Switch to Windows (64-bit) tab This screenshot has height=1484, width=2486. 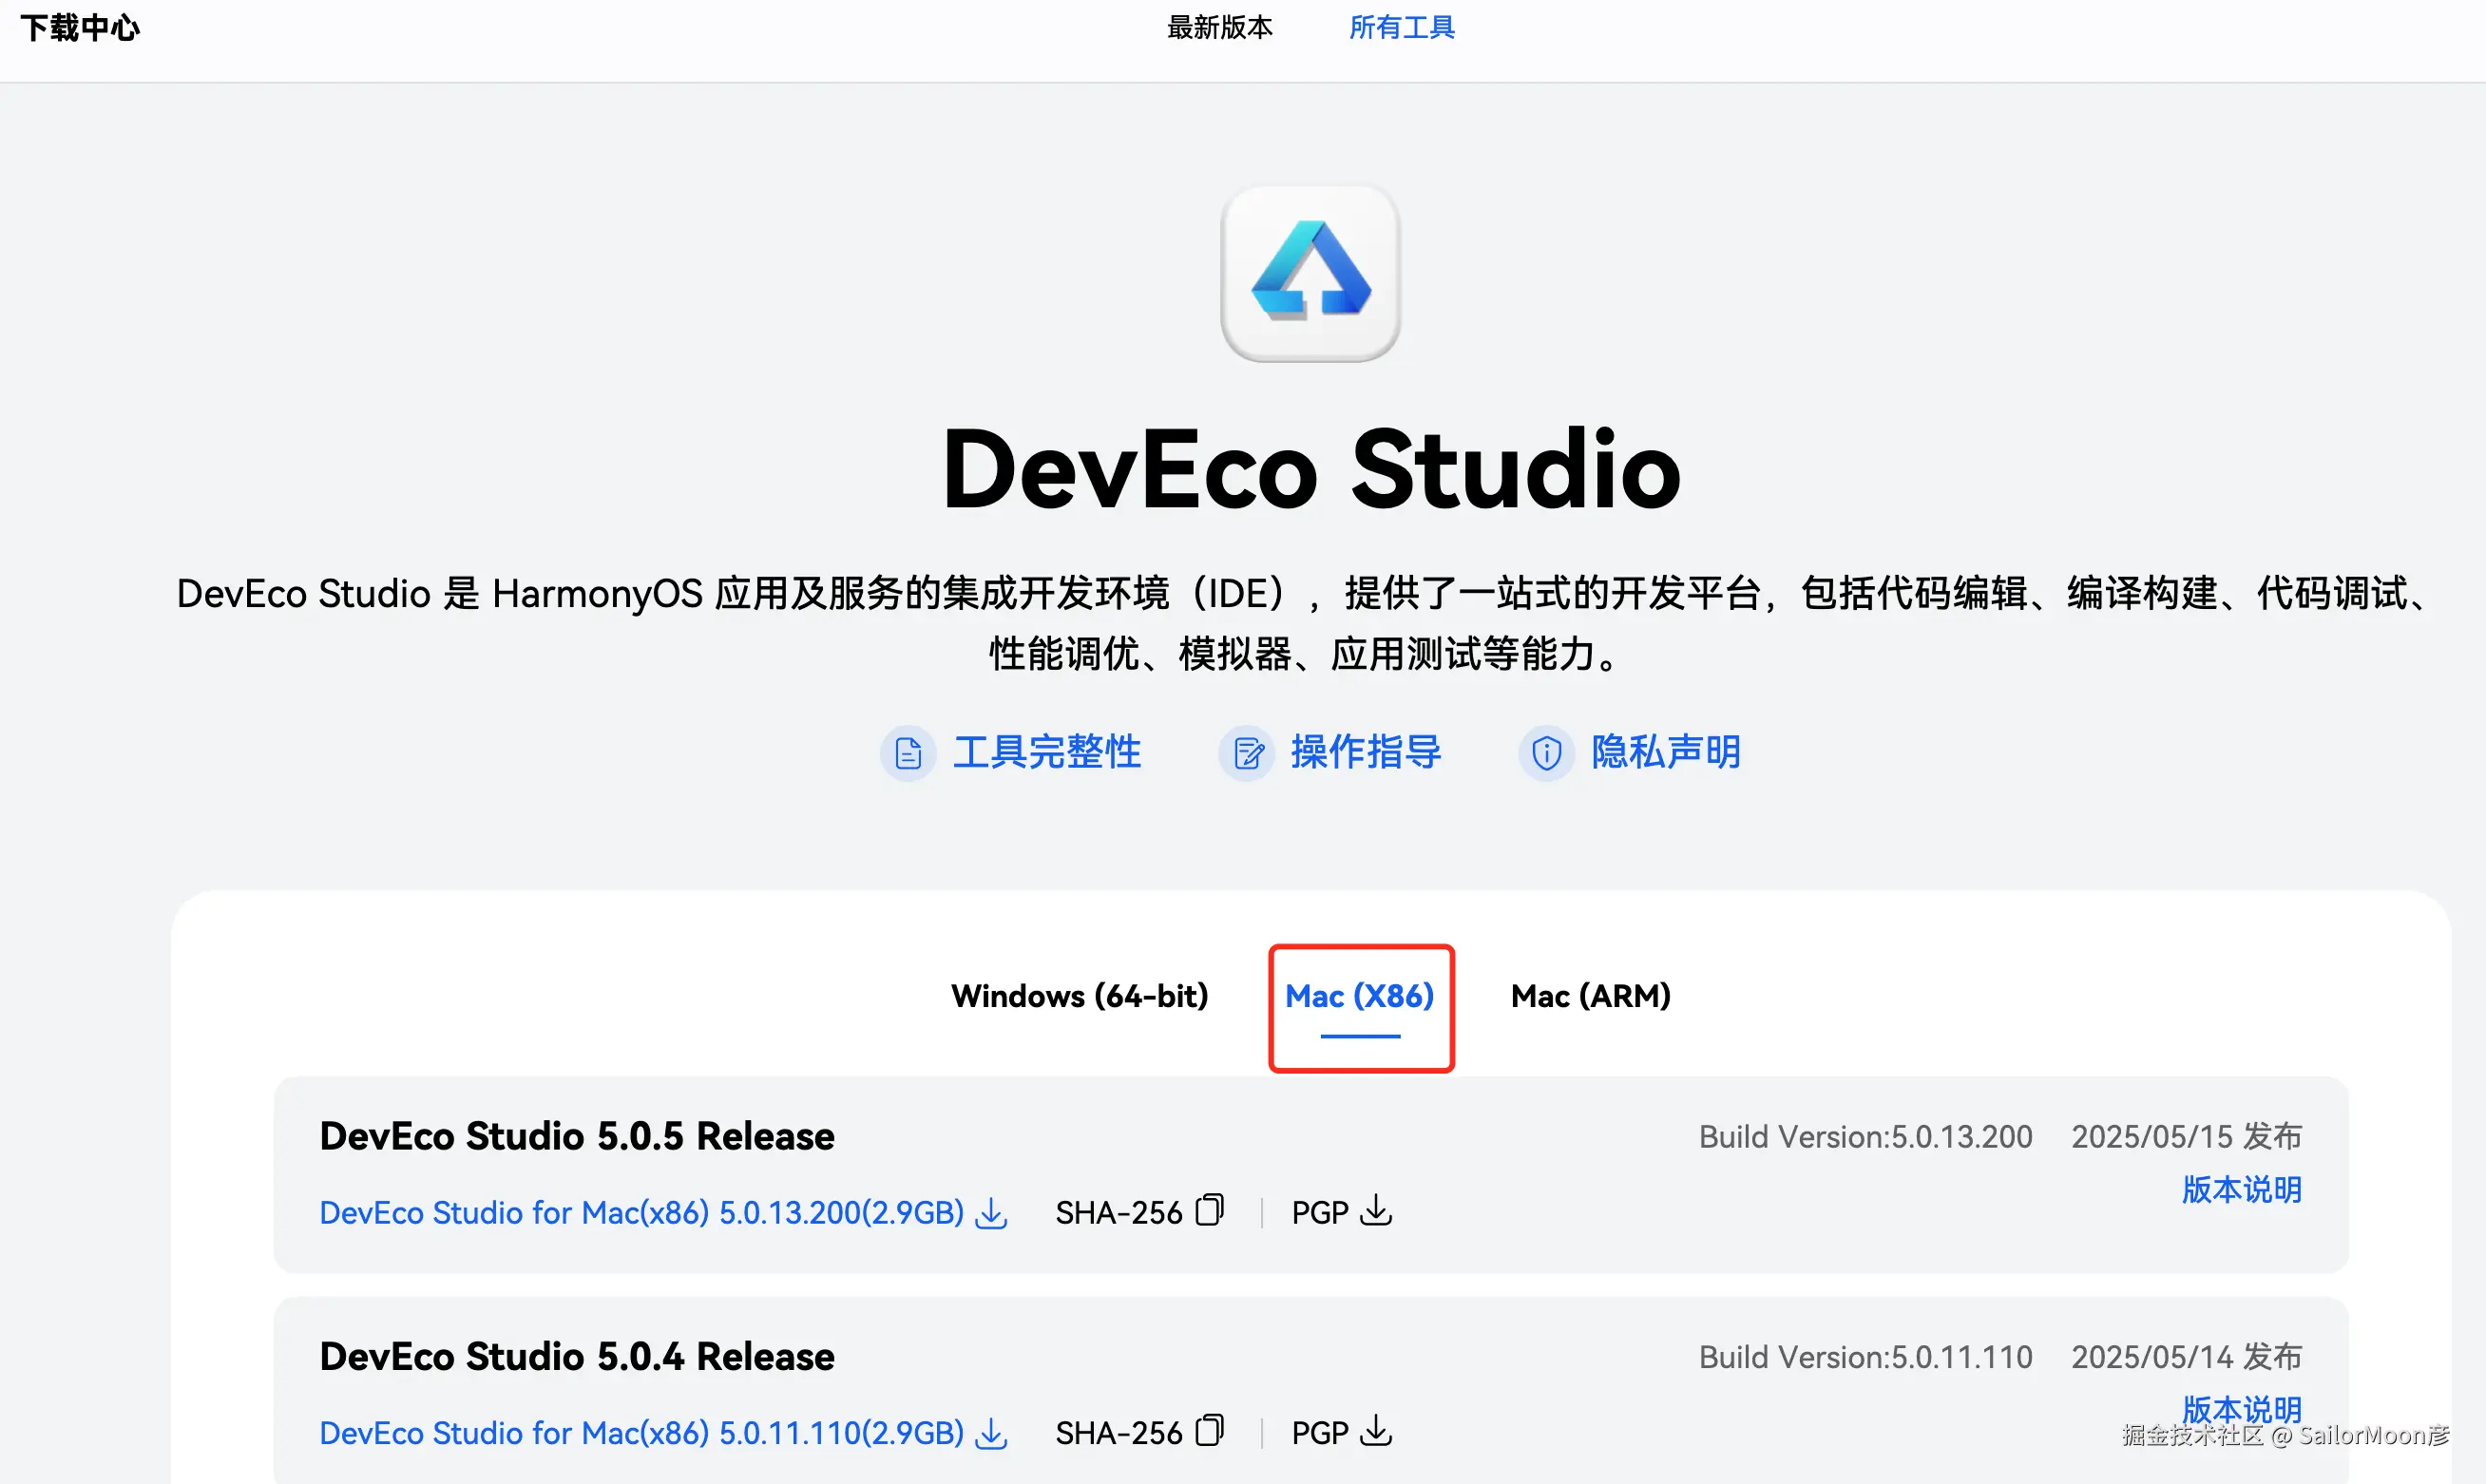tap(1079, 996)
